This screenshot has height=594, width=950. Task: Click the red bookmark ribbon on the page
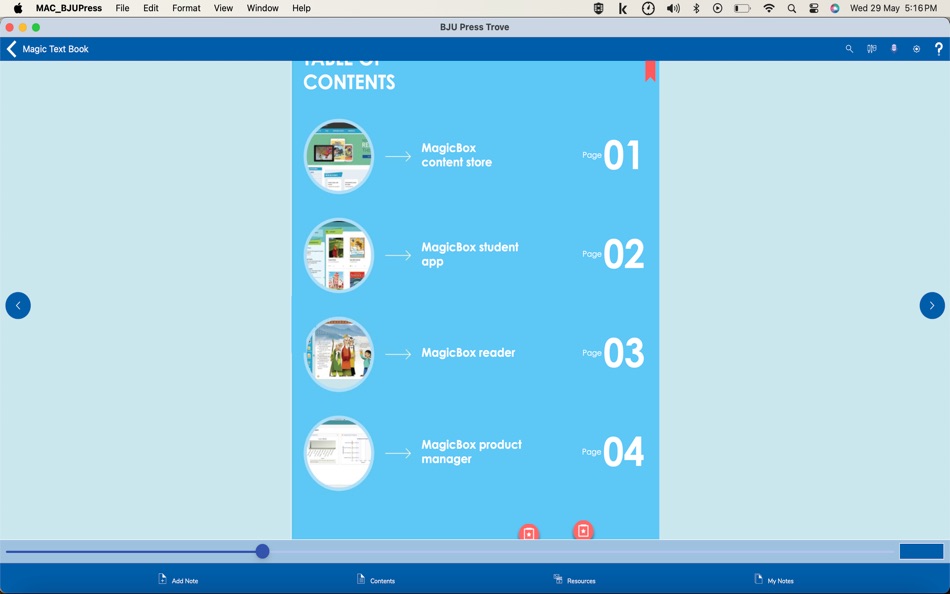649,70
